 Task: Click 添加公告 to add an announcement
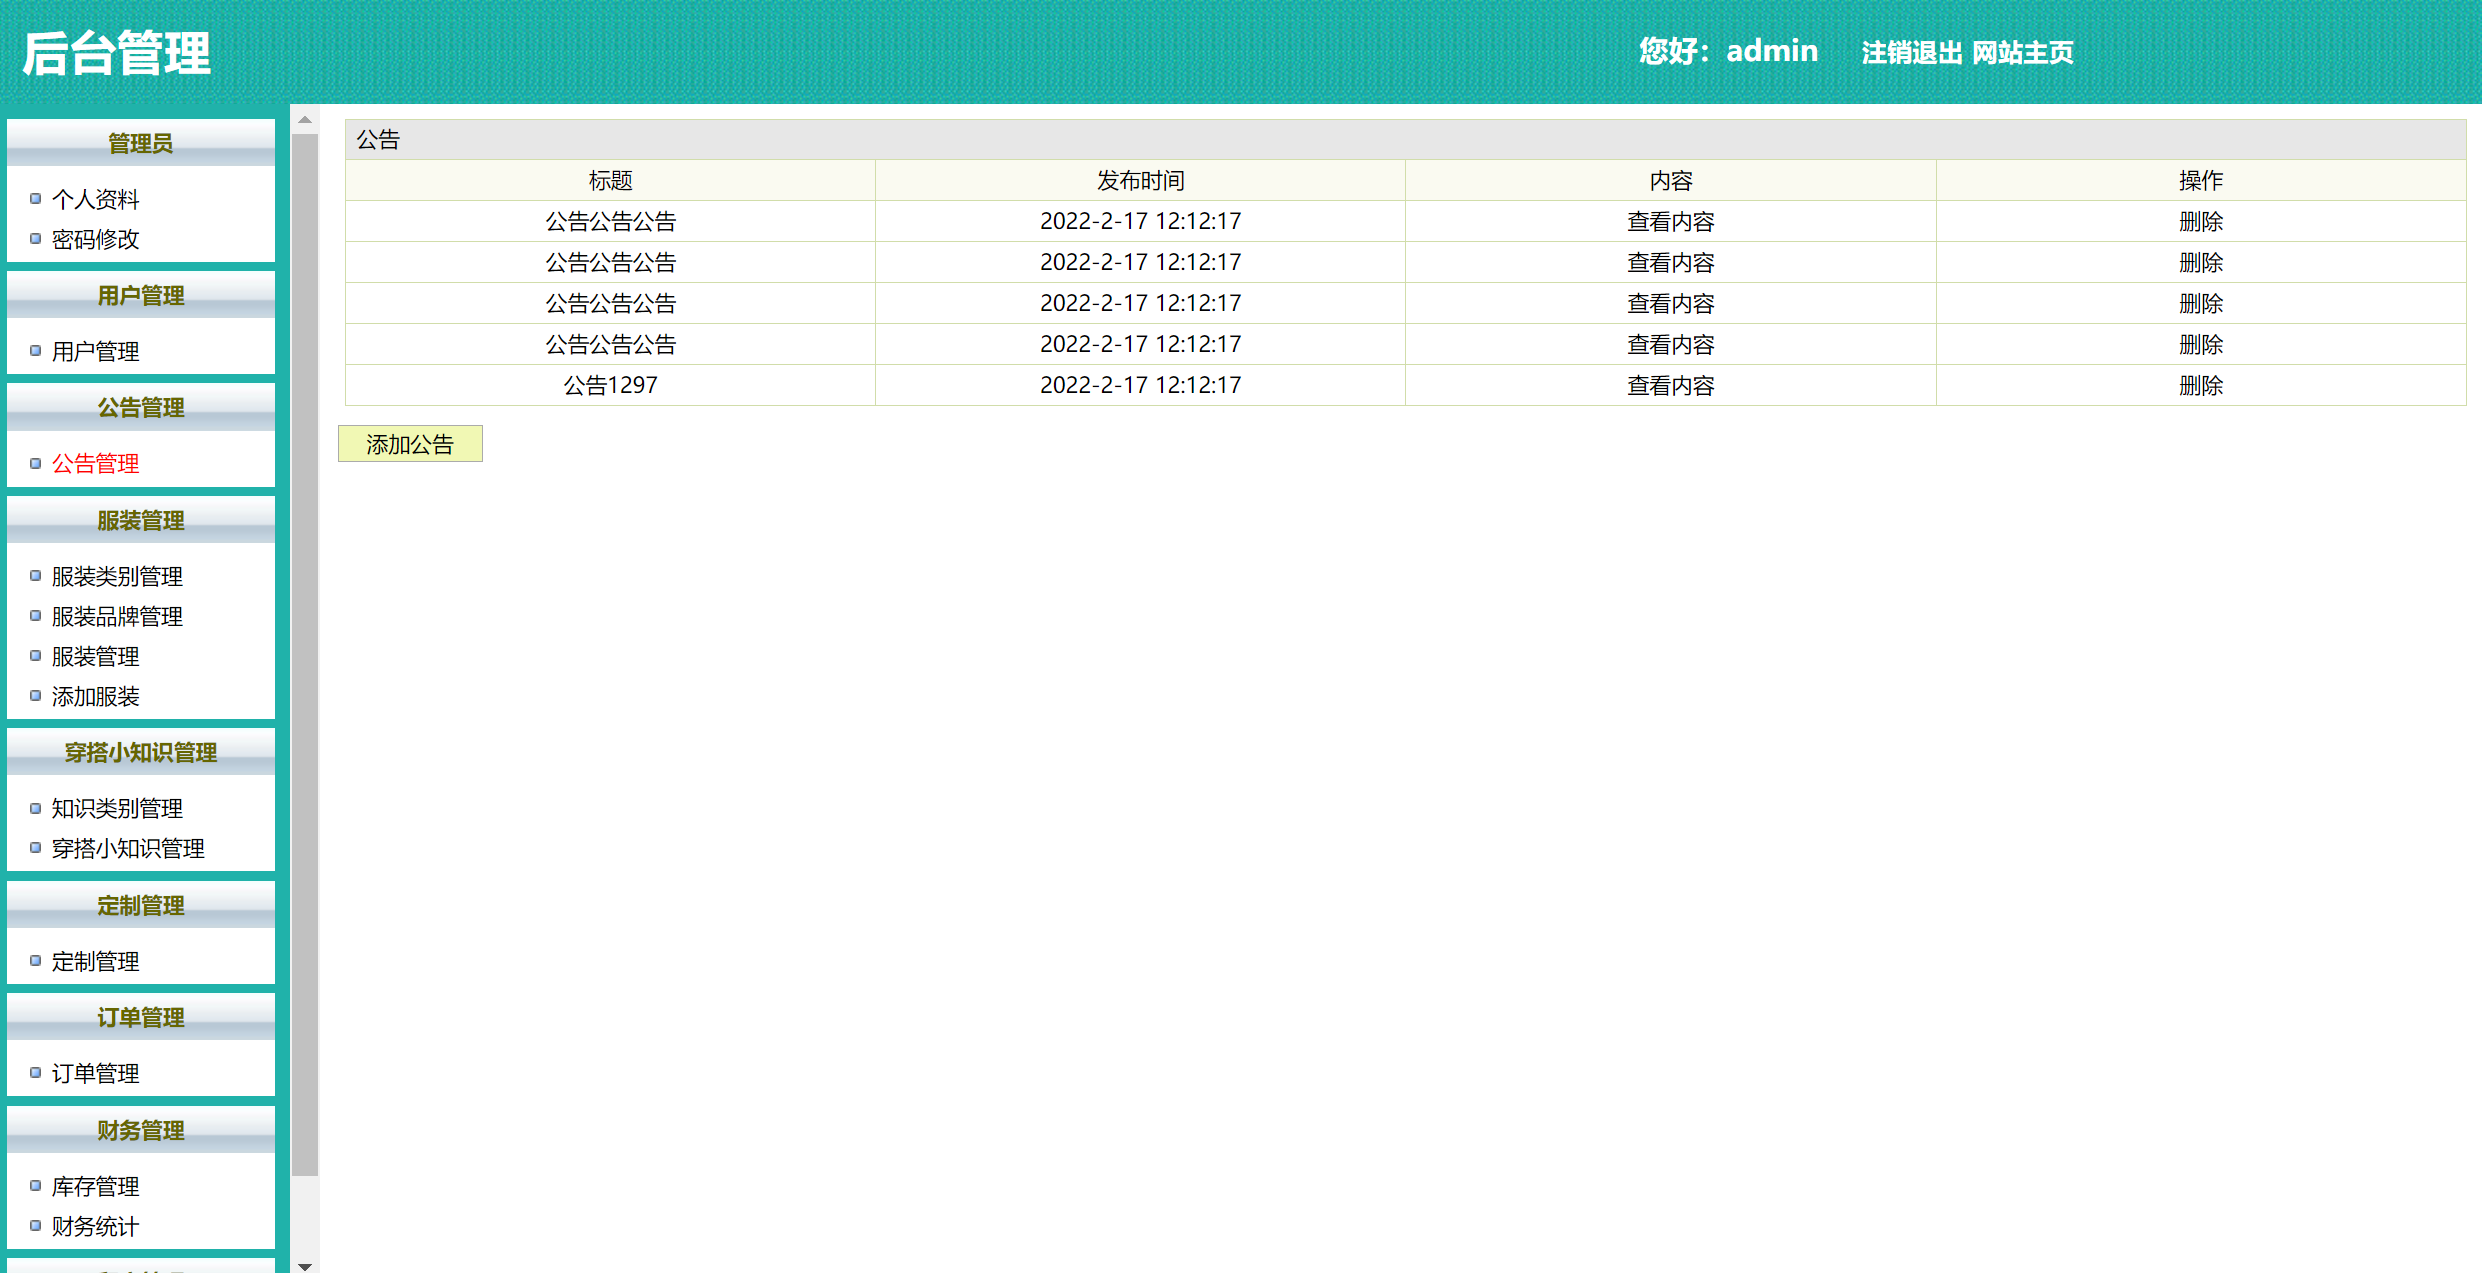tap(410, 443)
